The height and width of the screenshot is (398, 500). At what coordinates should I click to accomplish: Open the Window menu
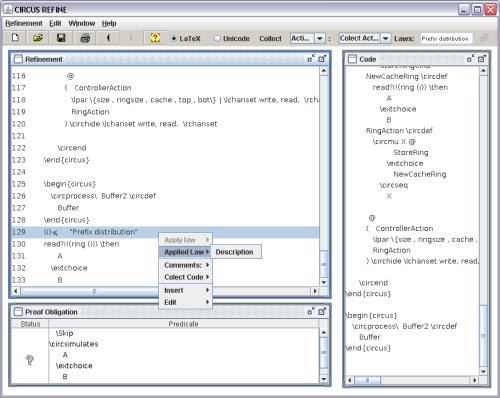pyautogui.click(x=82, y=23)
